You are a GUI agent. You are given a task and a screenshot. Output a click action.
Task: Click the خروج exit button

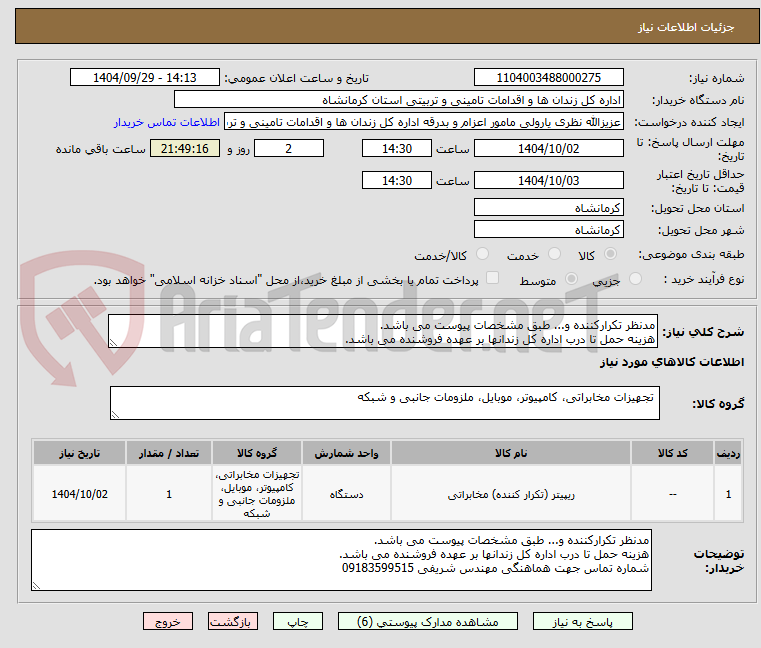[x=167, y=621]
